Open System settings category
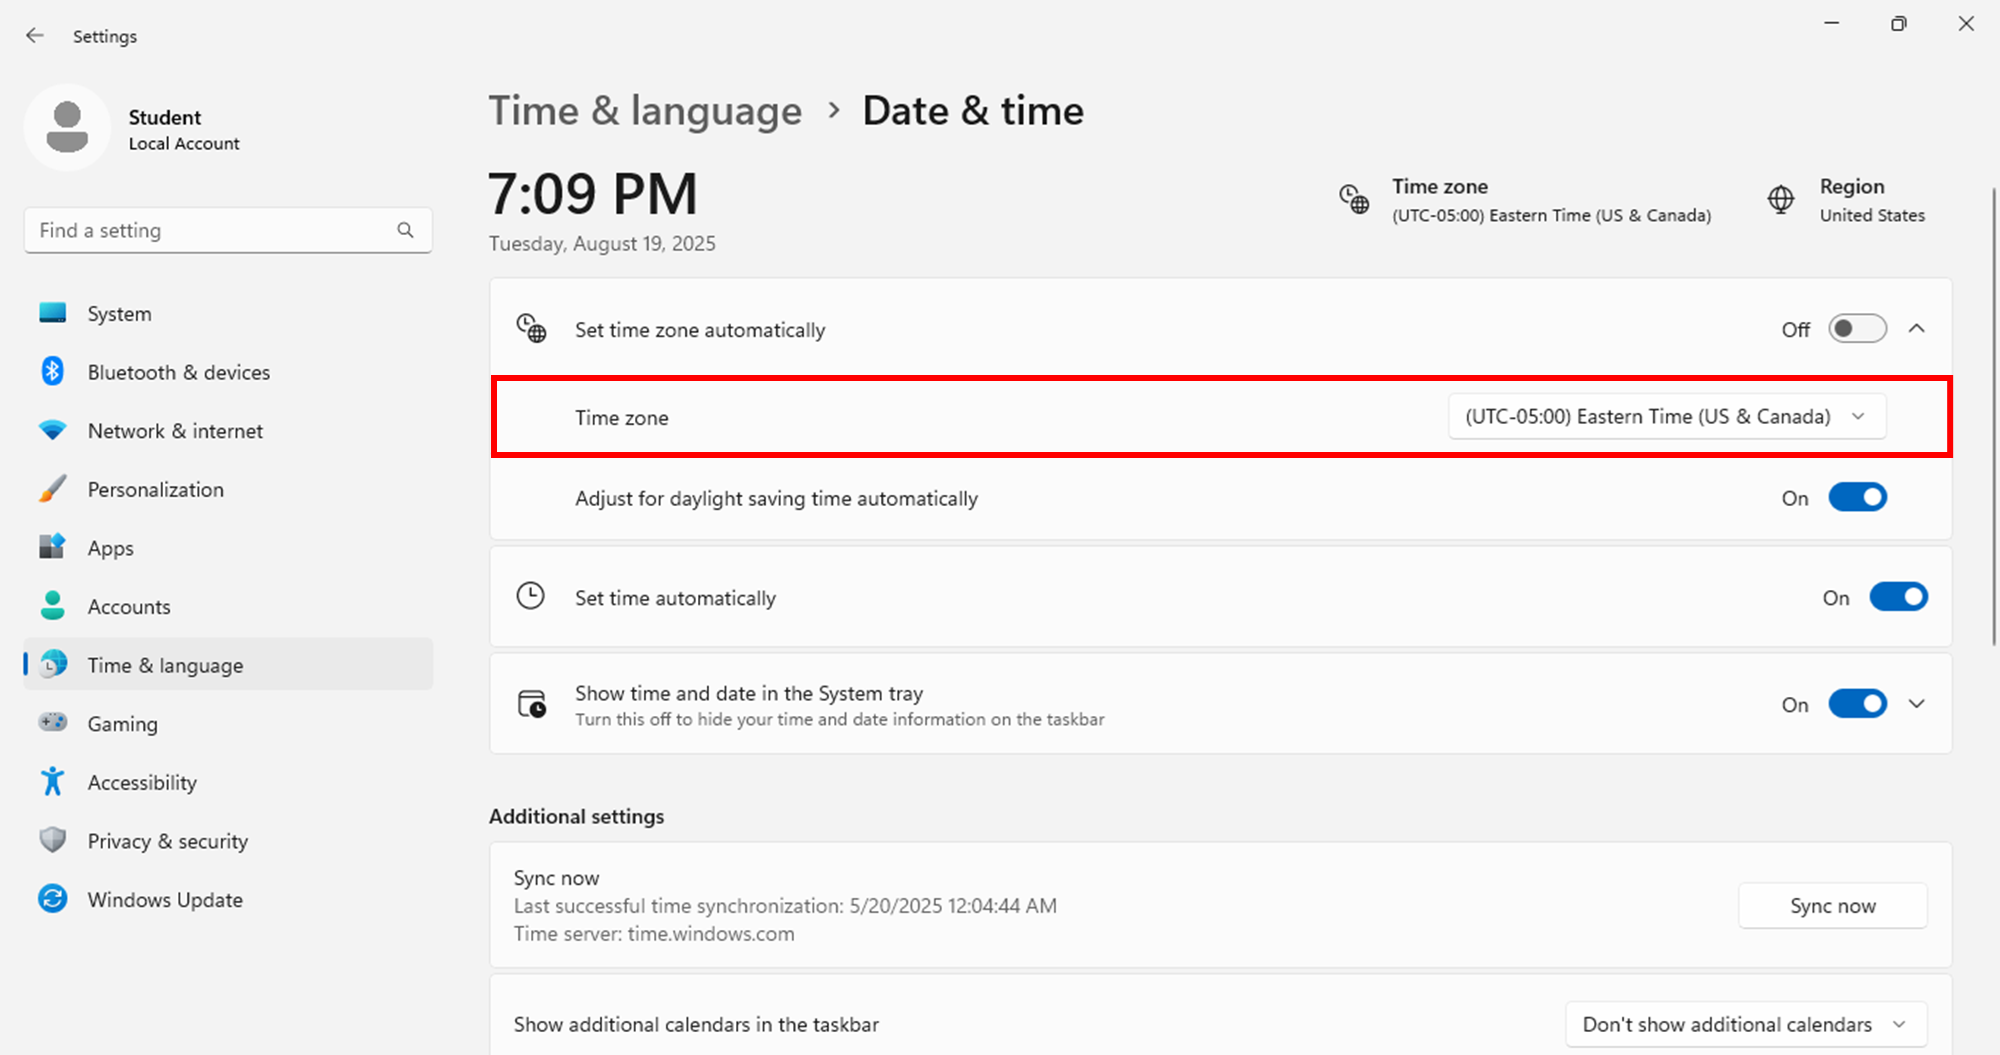The width and height of the screenshot is (2000, 1055). 228,314
